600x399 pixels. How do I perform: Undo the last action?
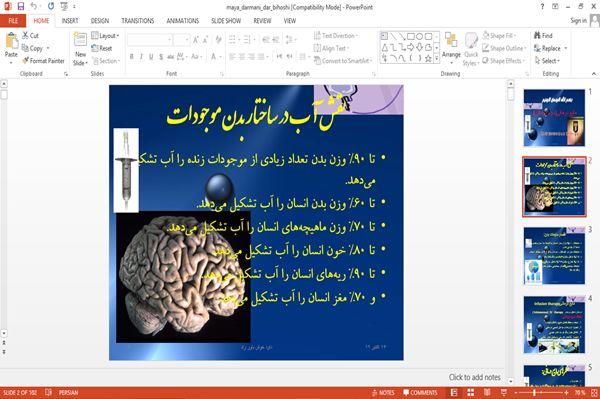tap(34, 6)
